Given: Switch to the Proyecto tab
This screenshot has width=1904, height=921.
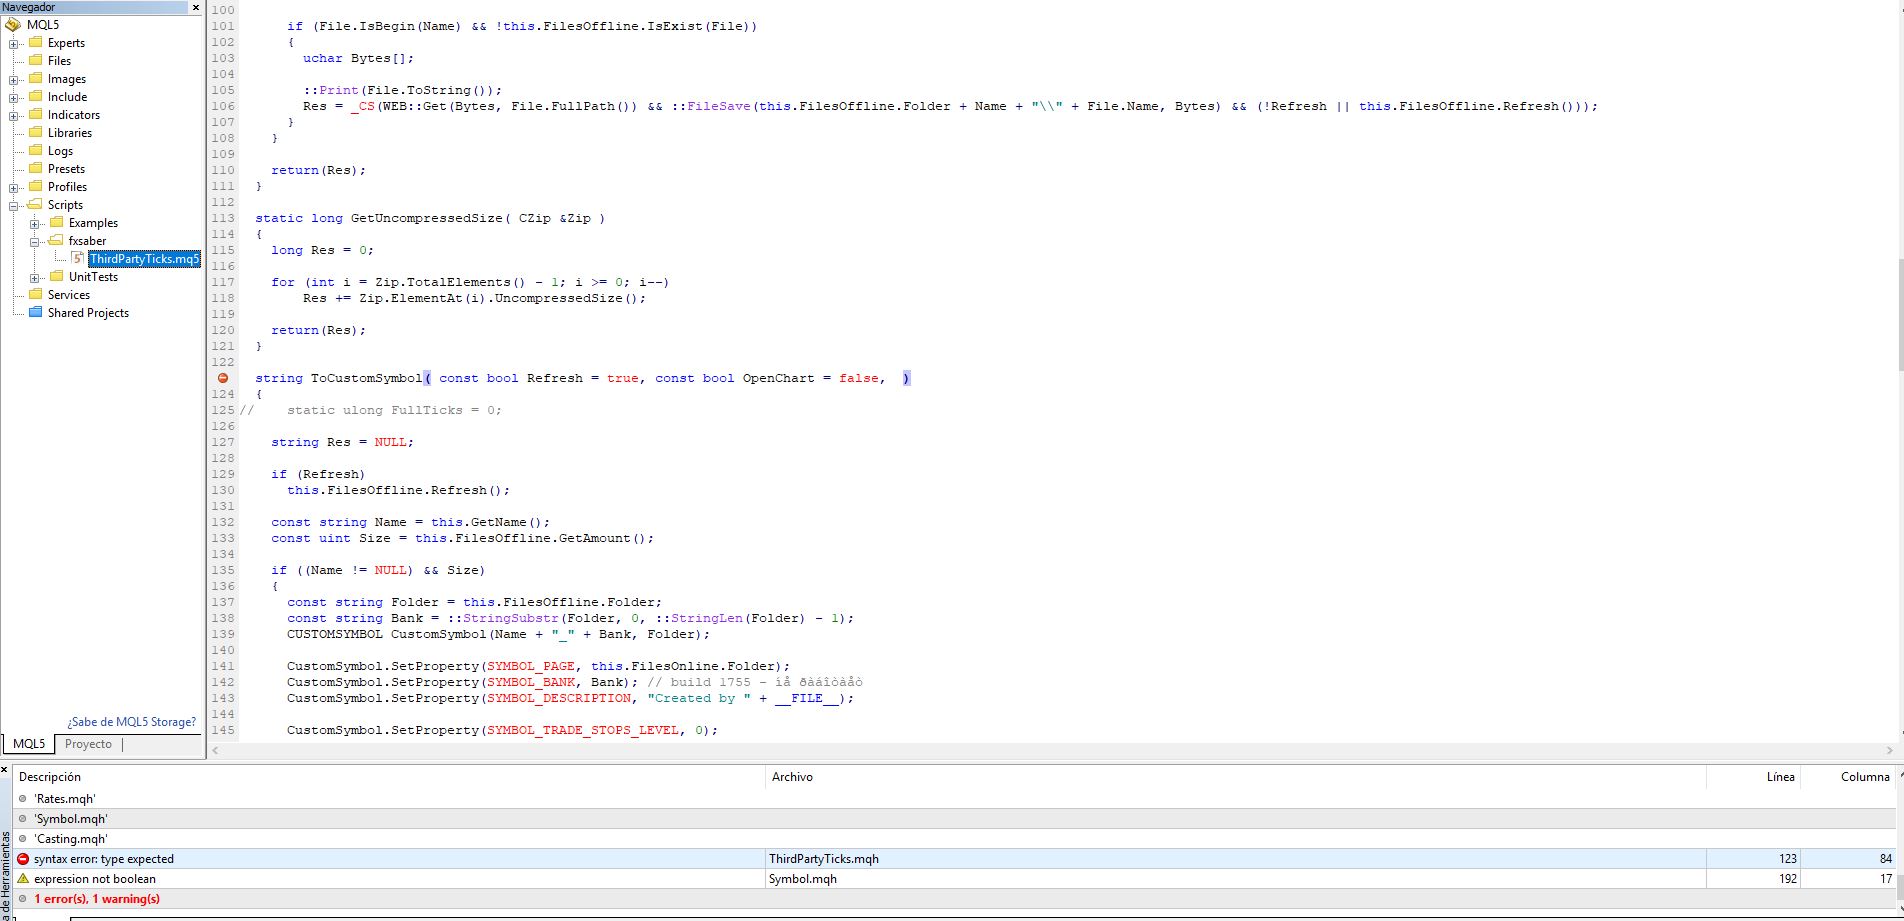Looking at the screenshot, I should (88, 744).
